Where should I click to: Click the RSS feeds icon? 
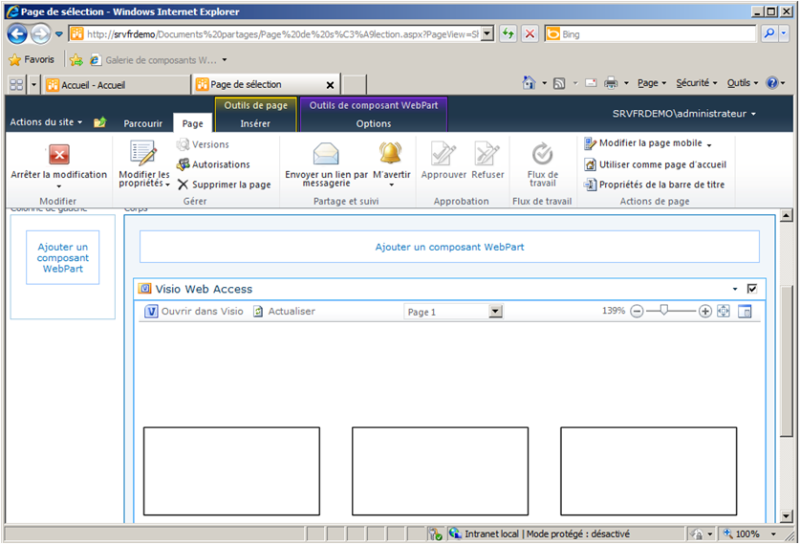pyautogui.click(x=559, y=83)
